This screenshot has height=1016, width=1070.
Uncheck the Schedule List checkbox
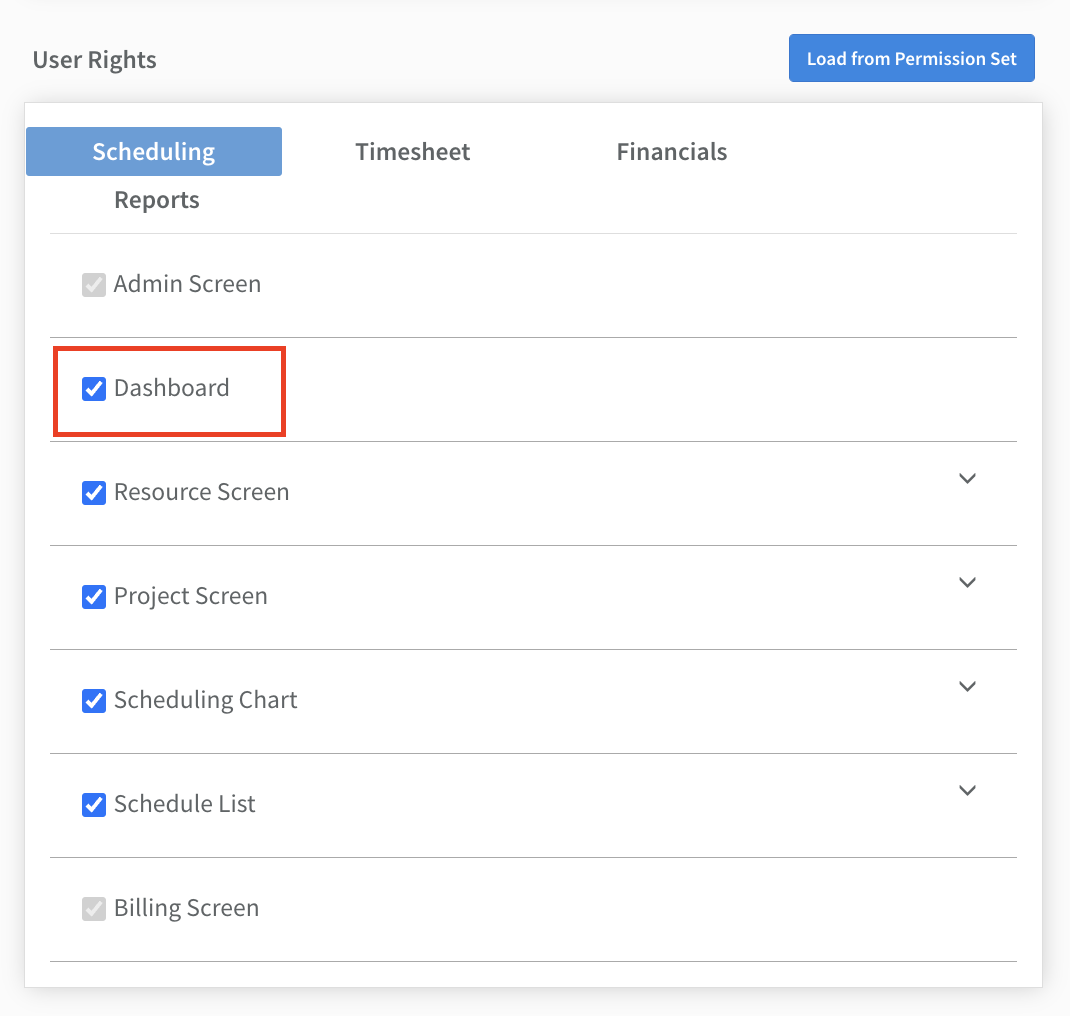click(x=94, y=805)
